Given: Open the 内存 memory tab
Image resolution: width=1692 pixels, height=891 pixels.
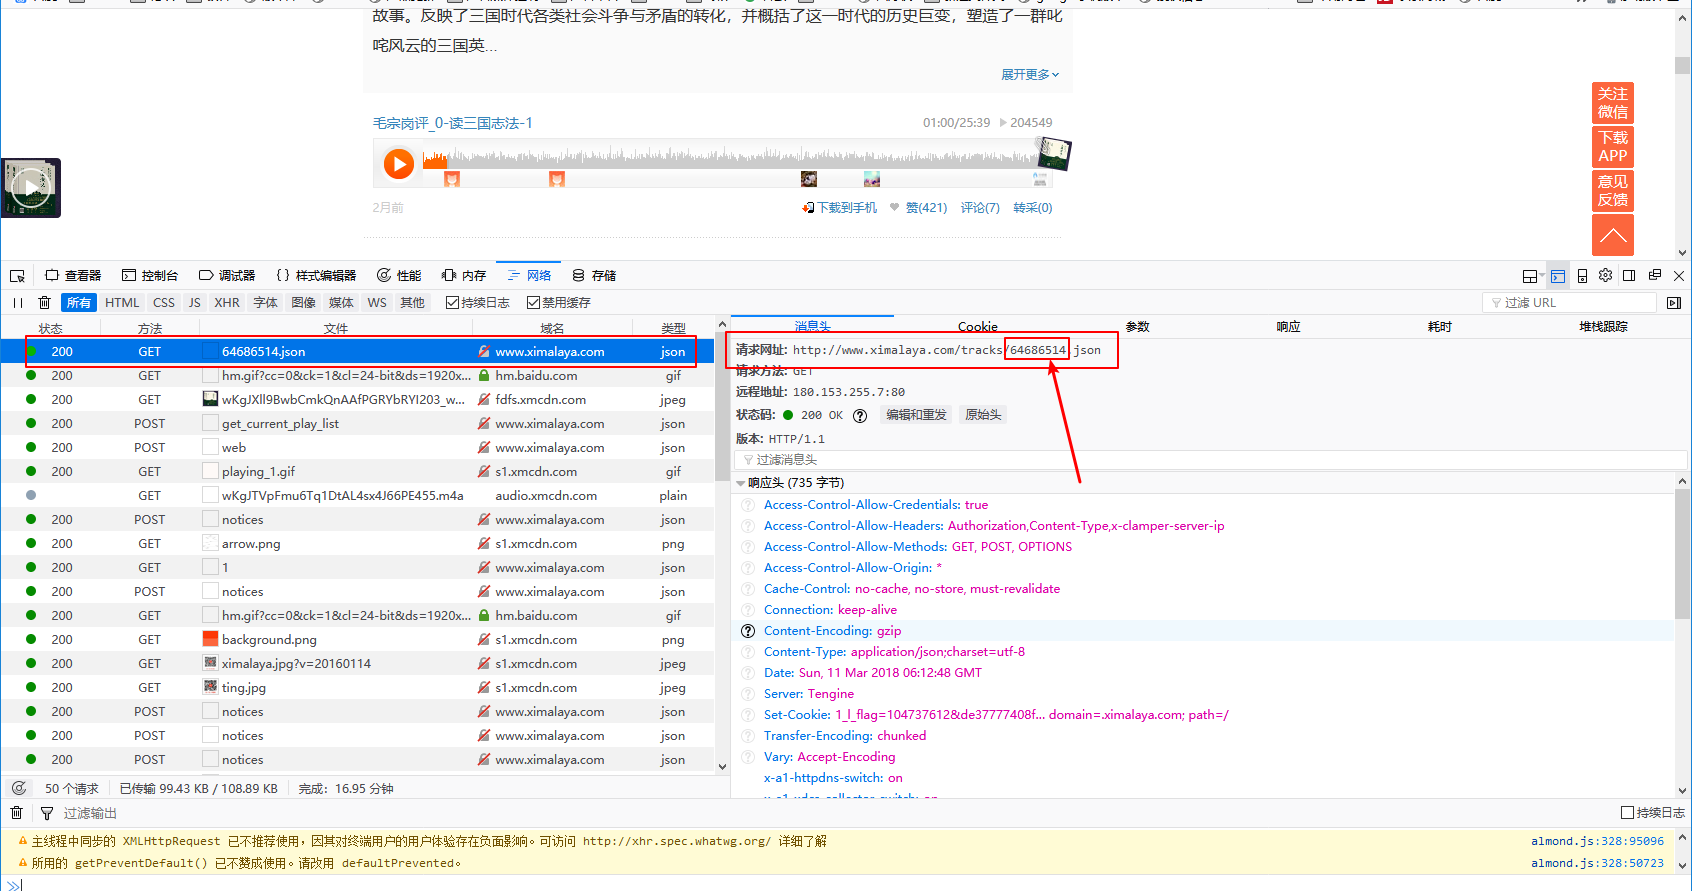Looking at the screenshot, I should (464, 276).
